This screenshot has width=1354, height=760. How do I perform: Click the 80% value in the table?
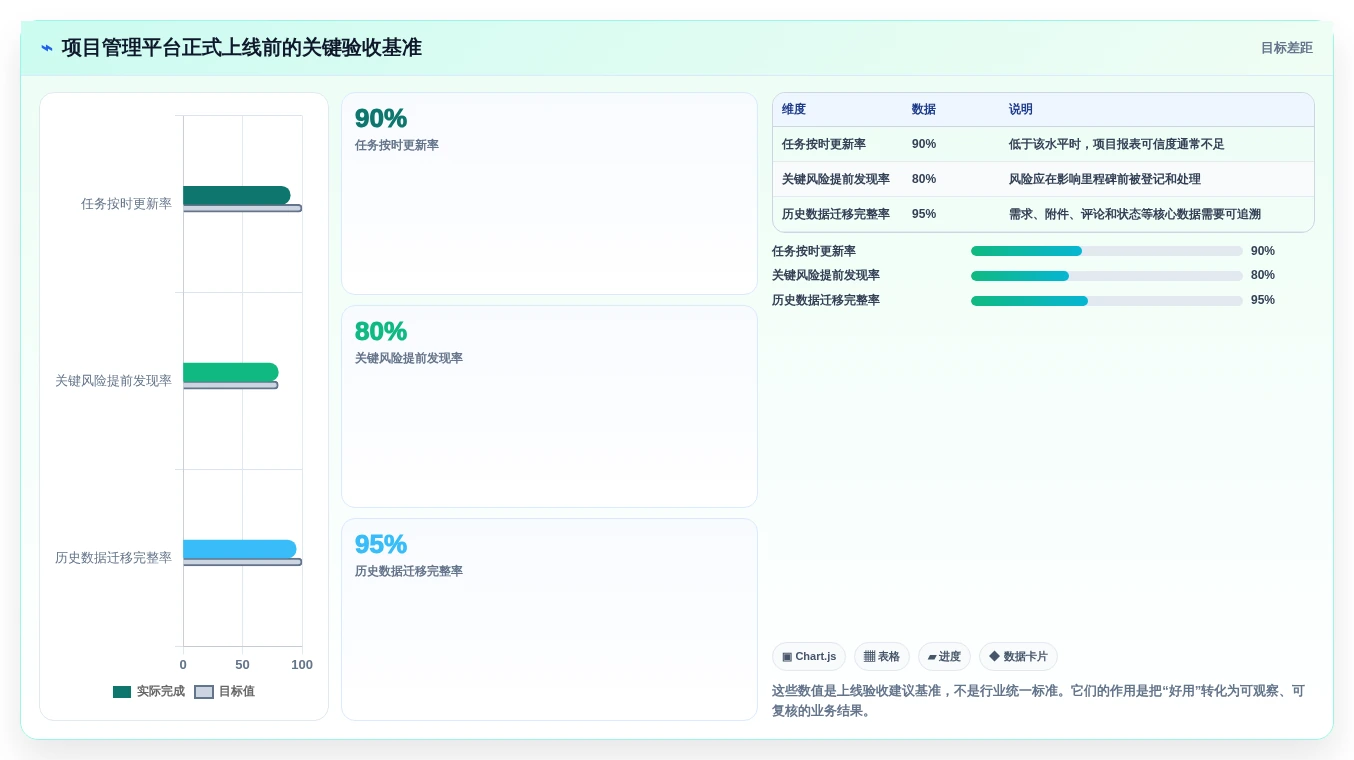[924, 179]
